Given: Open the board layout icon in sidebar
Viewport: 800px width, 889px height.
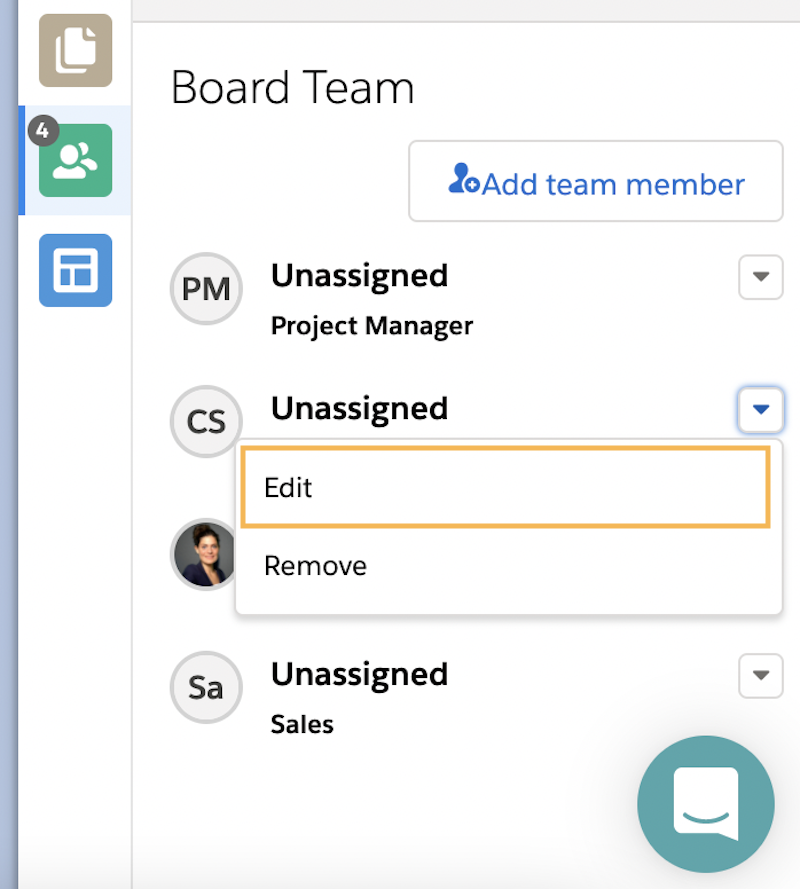Looking at the screenshot, I should click(75, 270).
